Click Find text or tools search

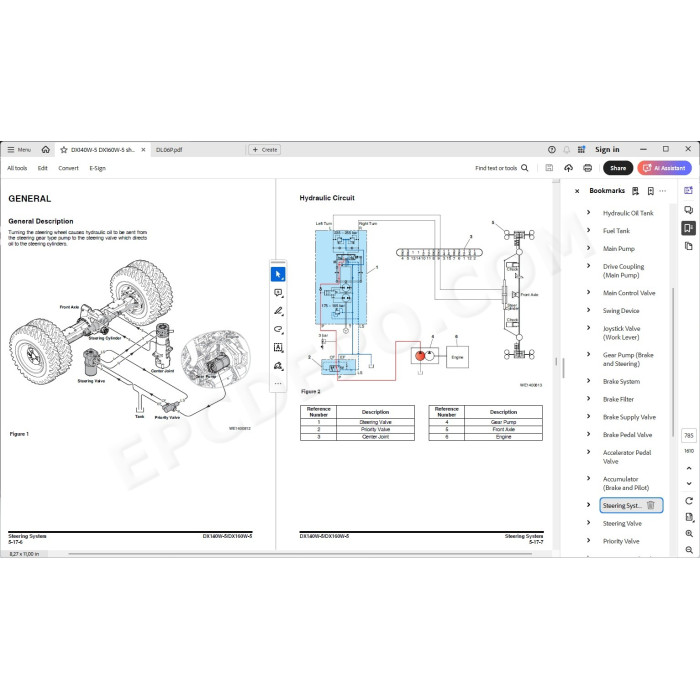tap(502, 168)
